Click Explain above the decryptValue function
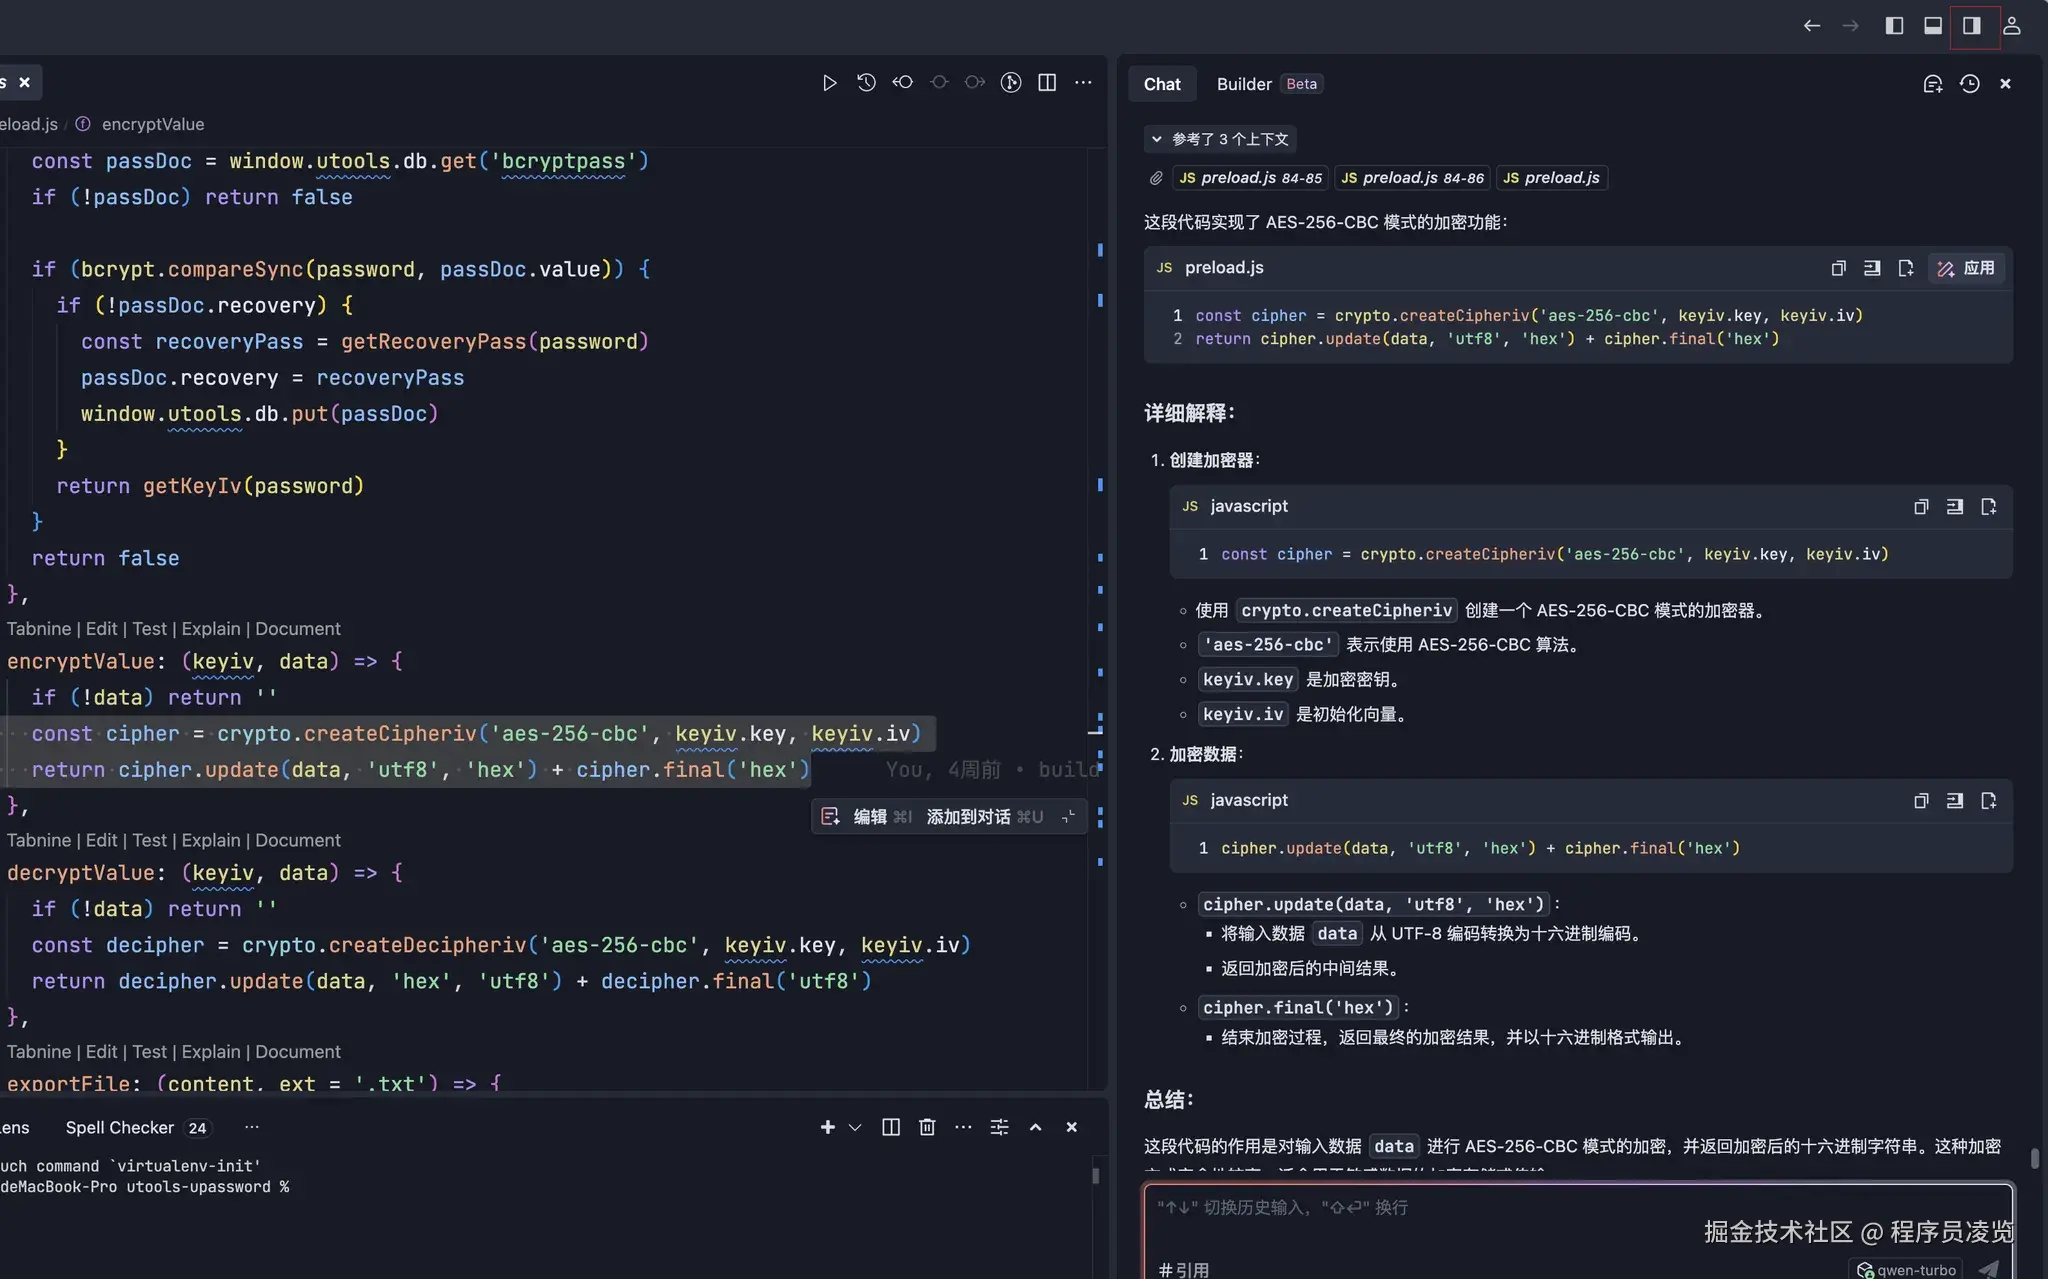Screen dimensions: 2048x1279 click(x=211, y=840)
